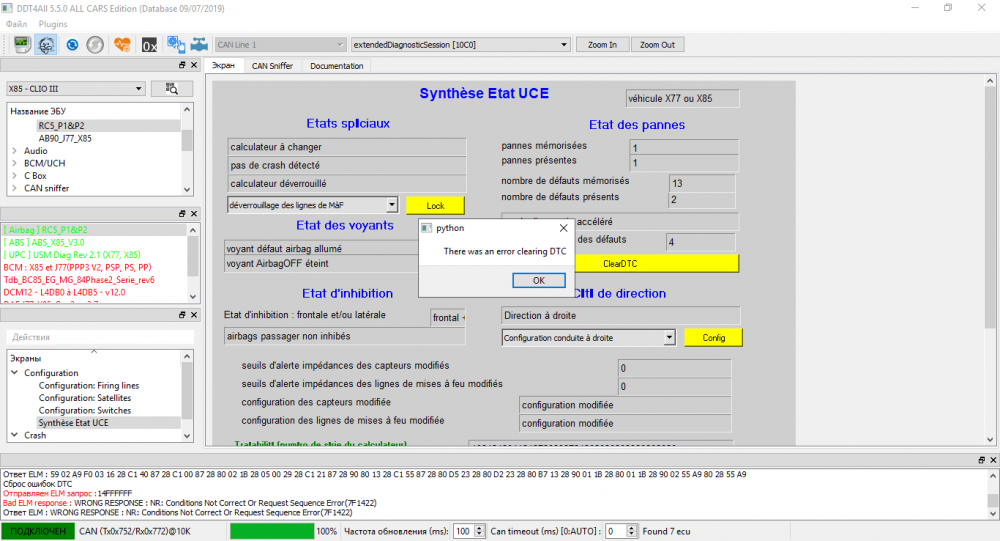Viewport: 1000px width, 541px height.
Task: Click the green 100% progress bar
Action: tap(272, 531)
